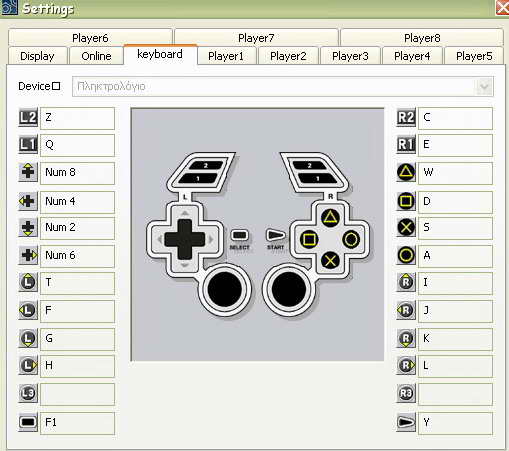Click the R2 key field showing C
This screenshot has height=451, width=509.
point(455,118)
